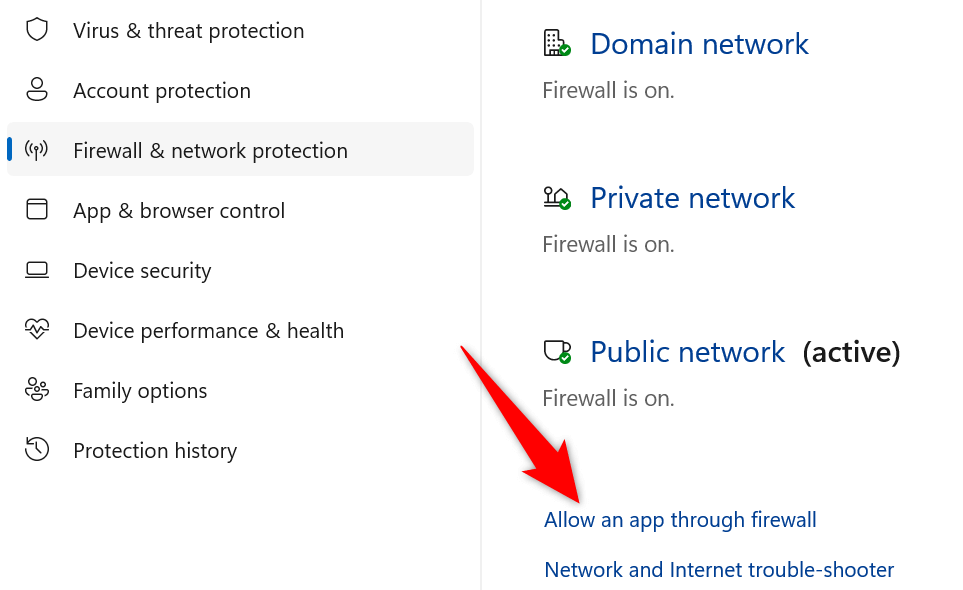Open Allow an app through firewall
This screenshot has height=590, width=963.
pos(680,519)
